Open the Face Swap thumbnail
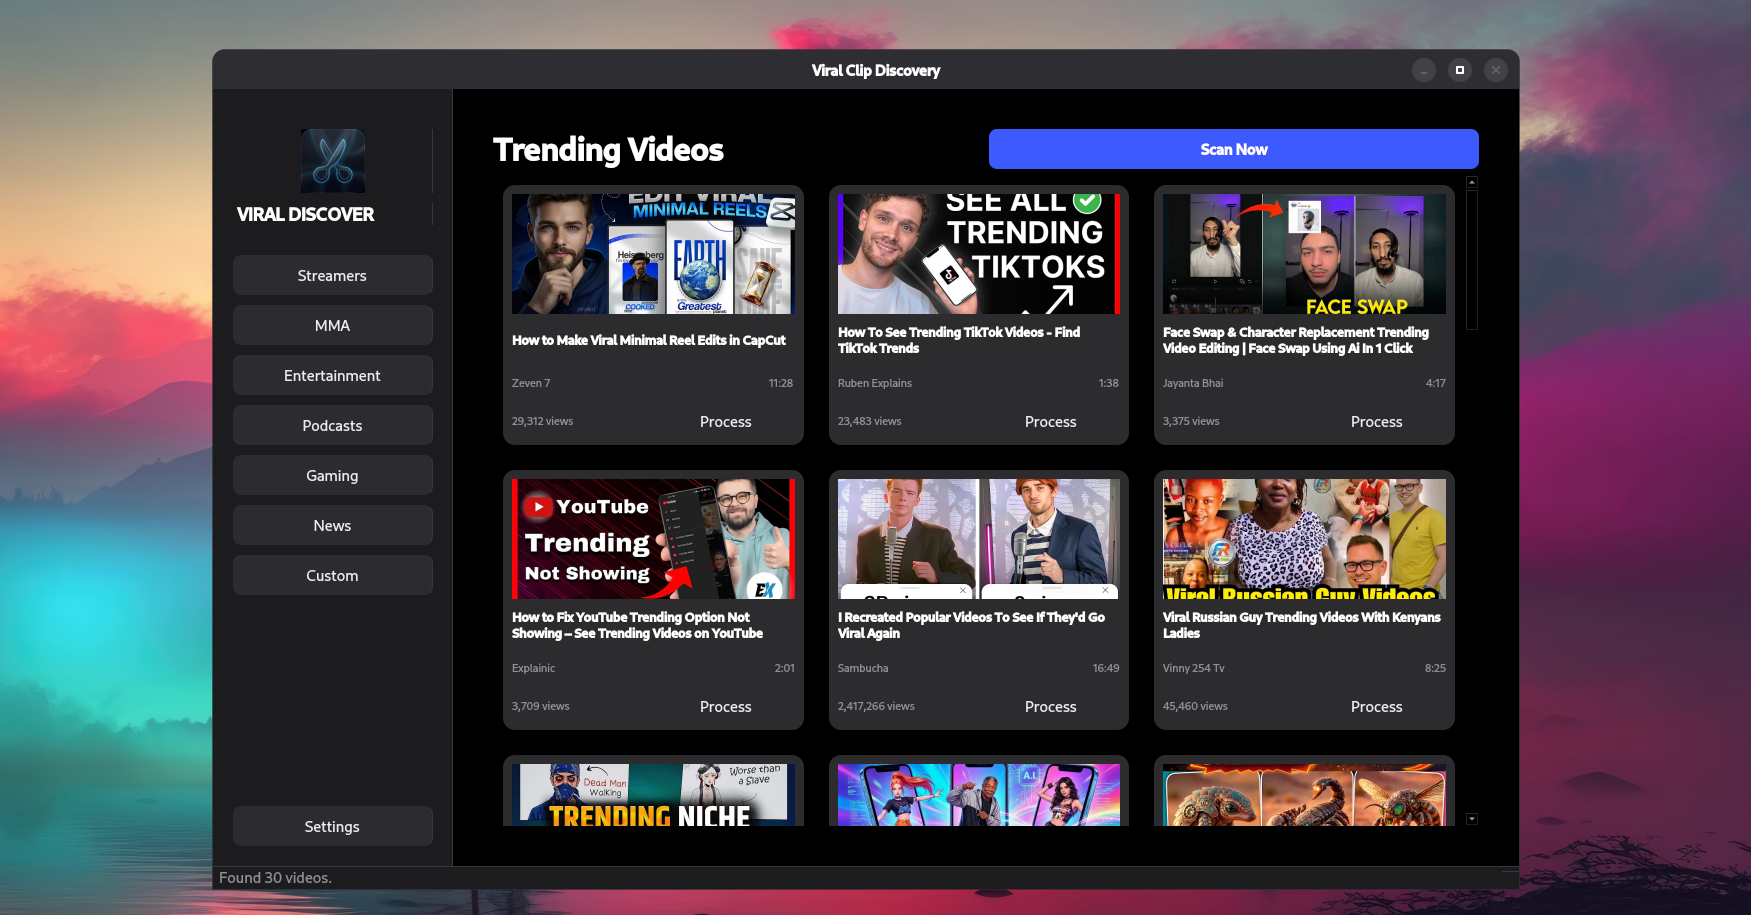 pos(1304,254)
